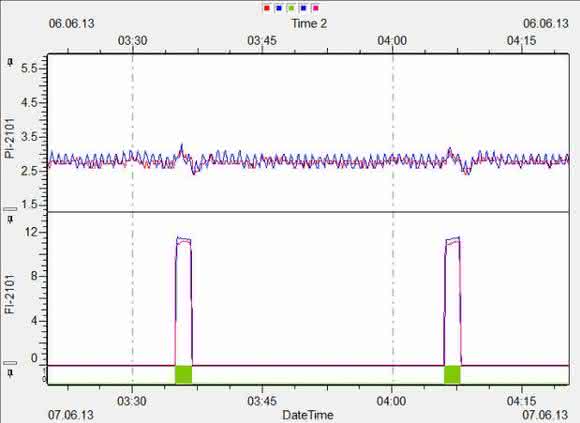Click the first flow pulse peak in the FI-2101 pane
The image size is (580, 423).
(x=183, y=240)
